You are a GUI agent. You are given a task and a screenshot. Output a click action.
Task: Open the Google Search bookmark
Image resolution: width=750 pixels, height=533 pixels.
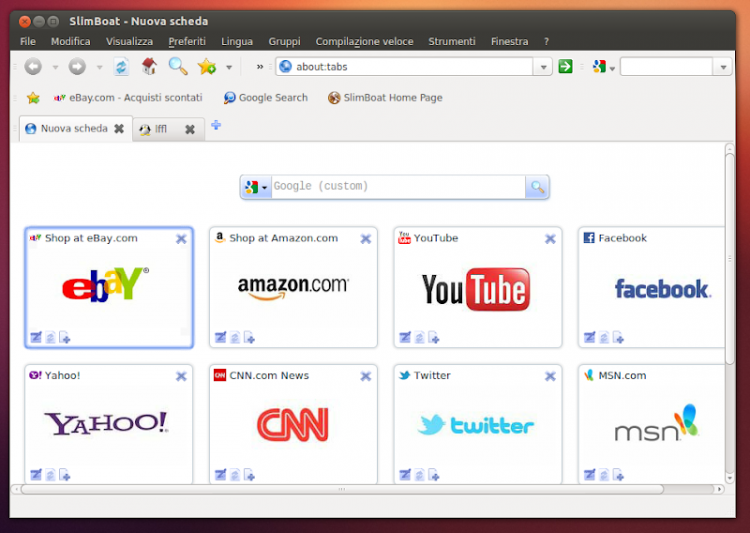(x=266, y=98)
